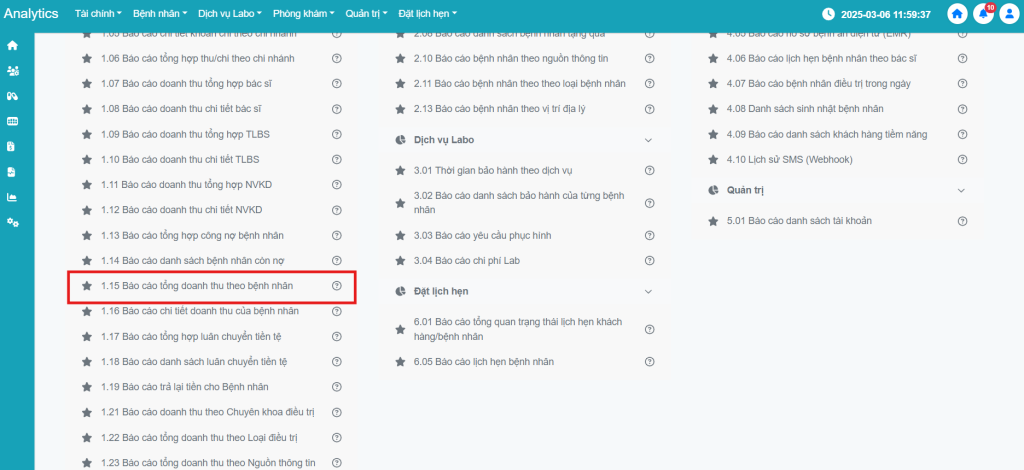Open 3.01 Thời gian bảo hành theo dịch vụ

(x=496, y=171)
